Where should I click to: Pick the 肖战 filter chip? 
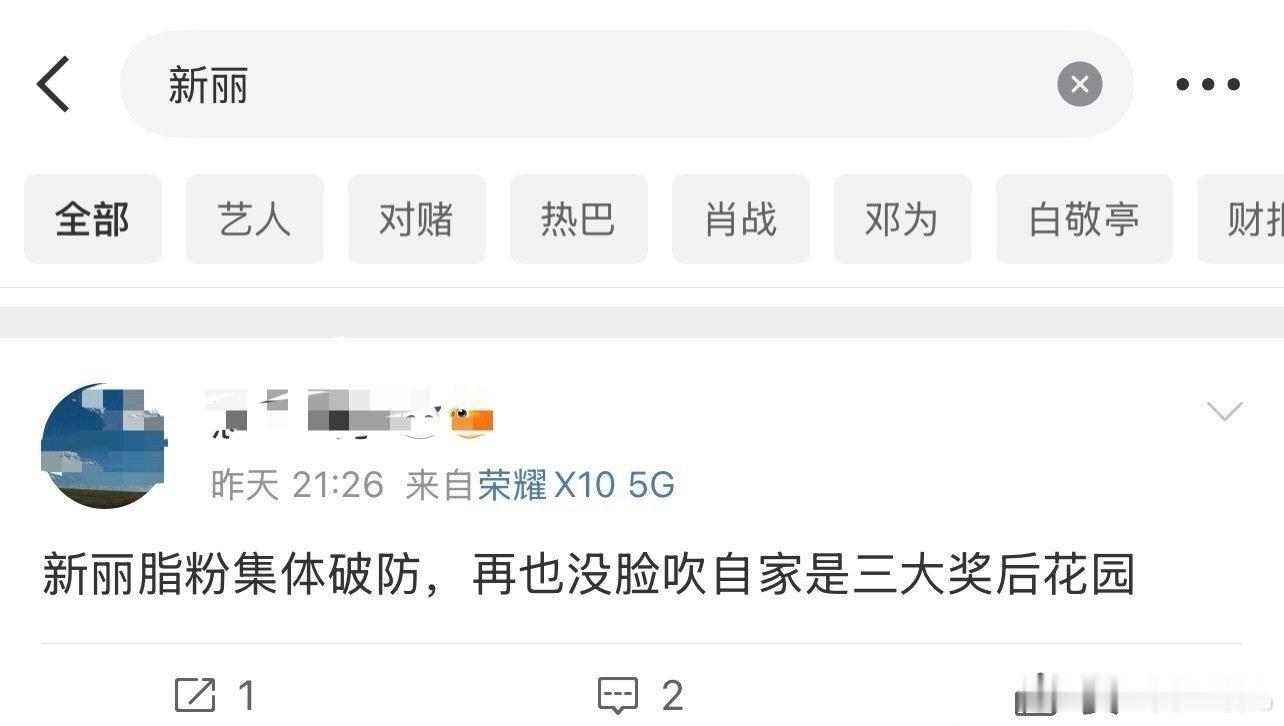741,219
